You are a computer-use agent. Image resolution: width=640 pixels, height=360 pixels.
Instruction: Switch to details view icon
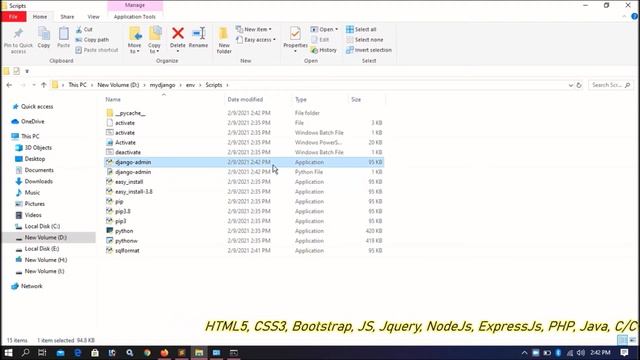[x=622, y=340]
